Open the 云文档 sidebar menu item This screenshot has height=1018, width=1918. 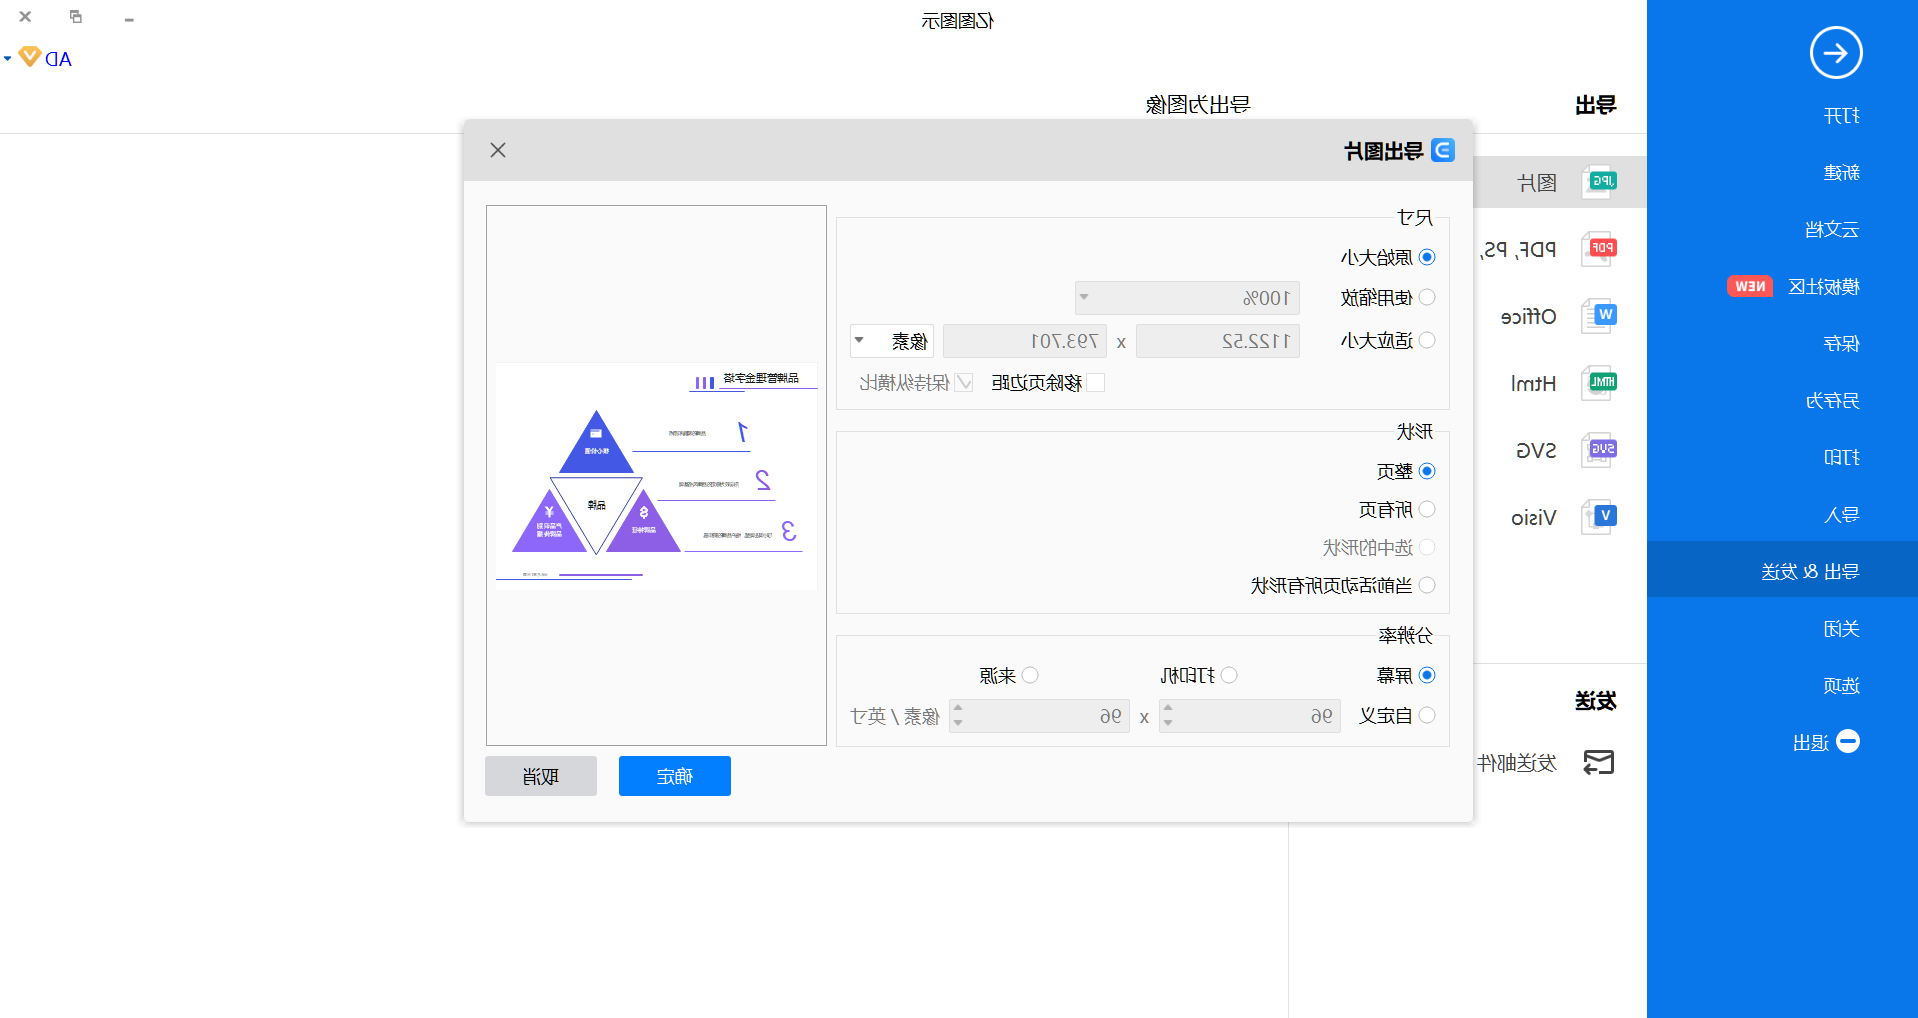click(x=1832, y=230)
